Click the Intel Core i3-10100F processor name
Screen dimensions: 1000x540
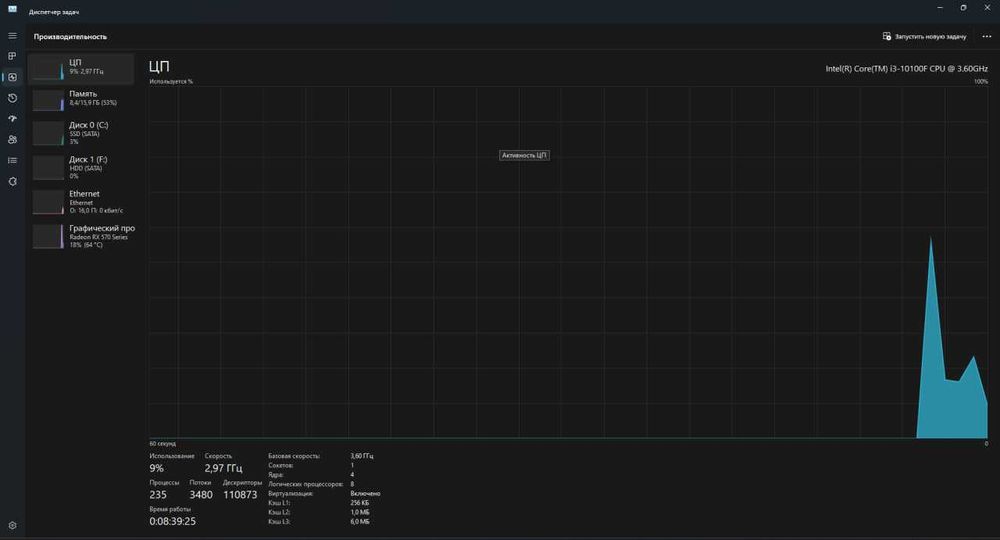(906, 69)
